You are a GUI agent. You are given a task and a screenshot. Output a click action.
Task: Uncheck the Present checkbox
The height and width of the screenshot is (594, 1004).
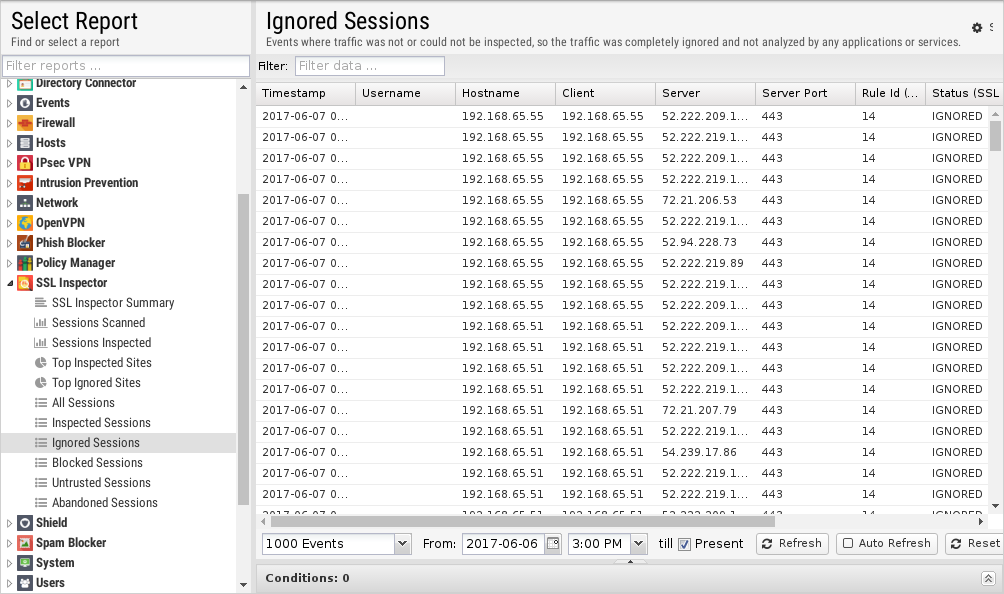tap(684, 544)
